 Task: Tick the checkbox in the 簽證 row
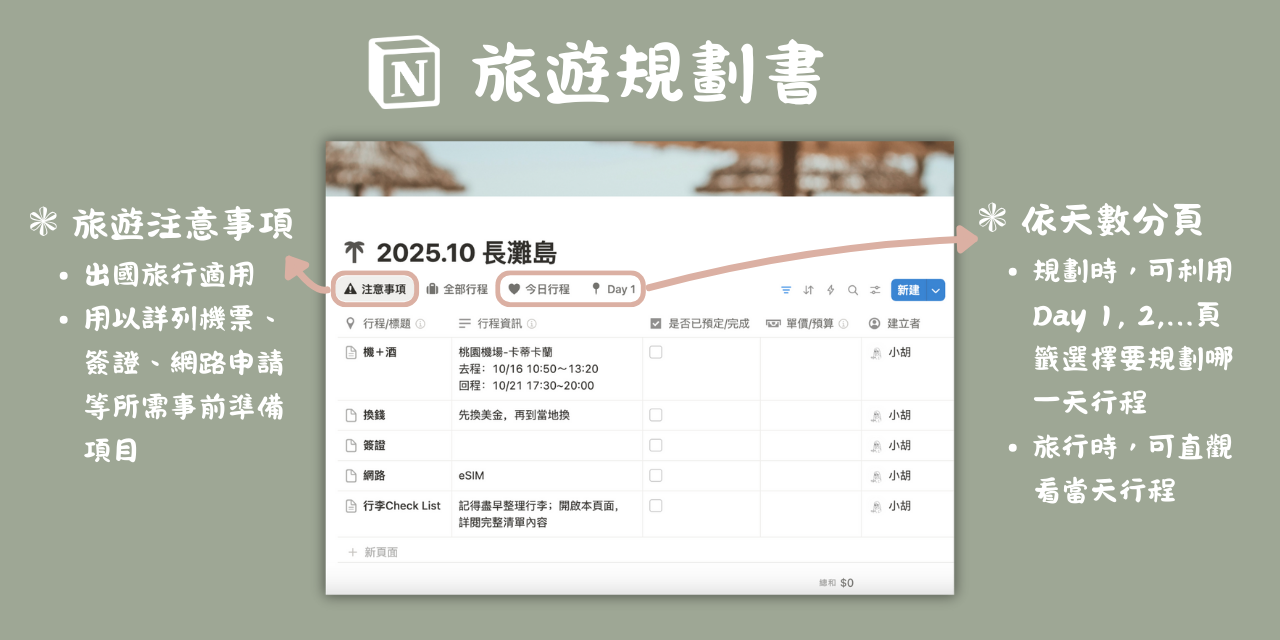(656, 445)
